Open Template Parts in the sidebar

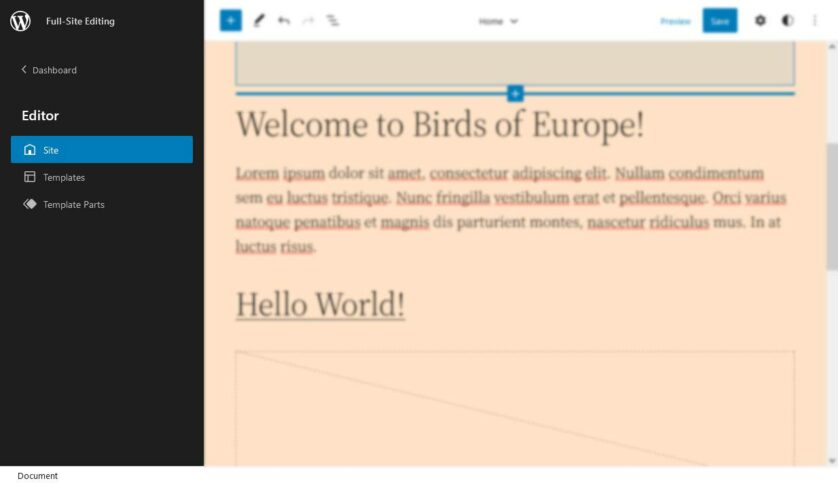tap(73, 204)
